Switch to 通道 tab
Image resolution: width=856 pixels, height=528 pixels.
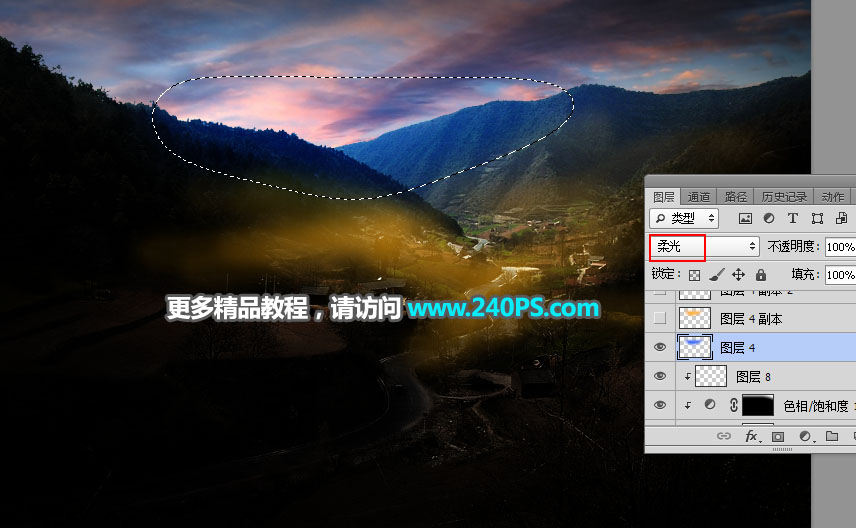coord(699,197)
